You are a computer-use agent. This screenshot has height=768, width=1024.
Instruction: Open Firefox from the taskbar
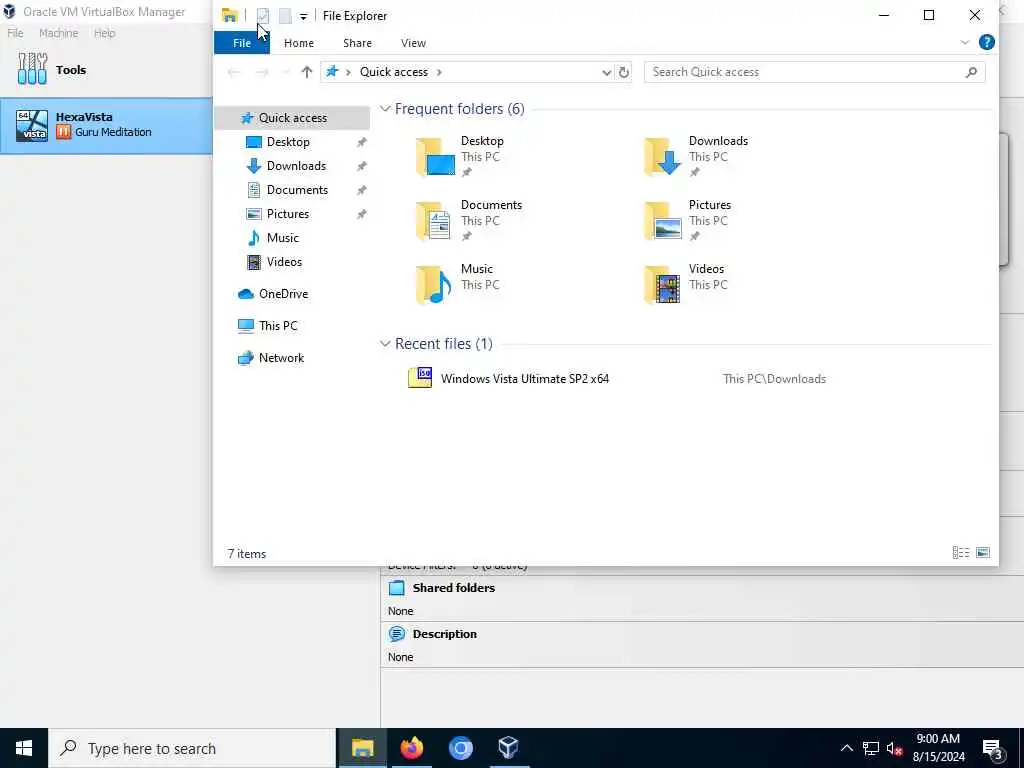coord(411,748)
